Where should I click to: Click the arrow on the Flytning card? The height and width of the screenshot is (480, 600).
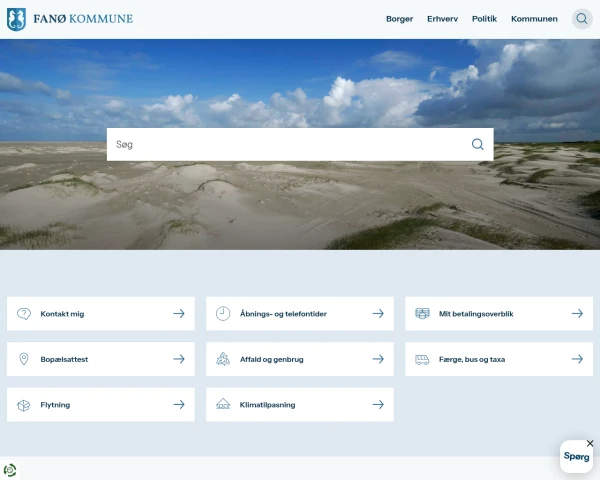pyautogui.click(x=179, y=405)
